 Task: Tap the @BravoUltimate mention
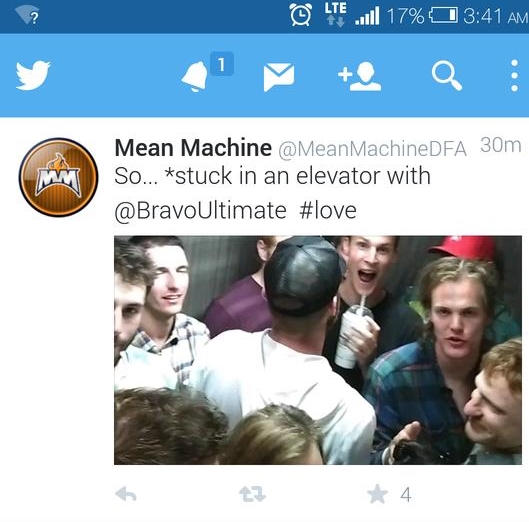point(200,211)
